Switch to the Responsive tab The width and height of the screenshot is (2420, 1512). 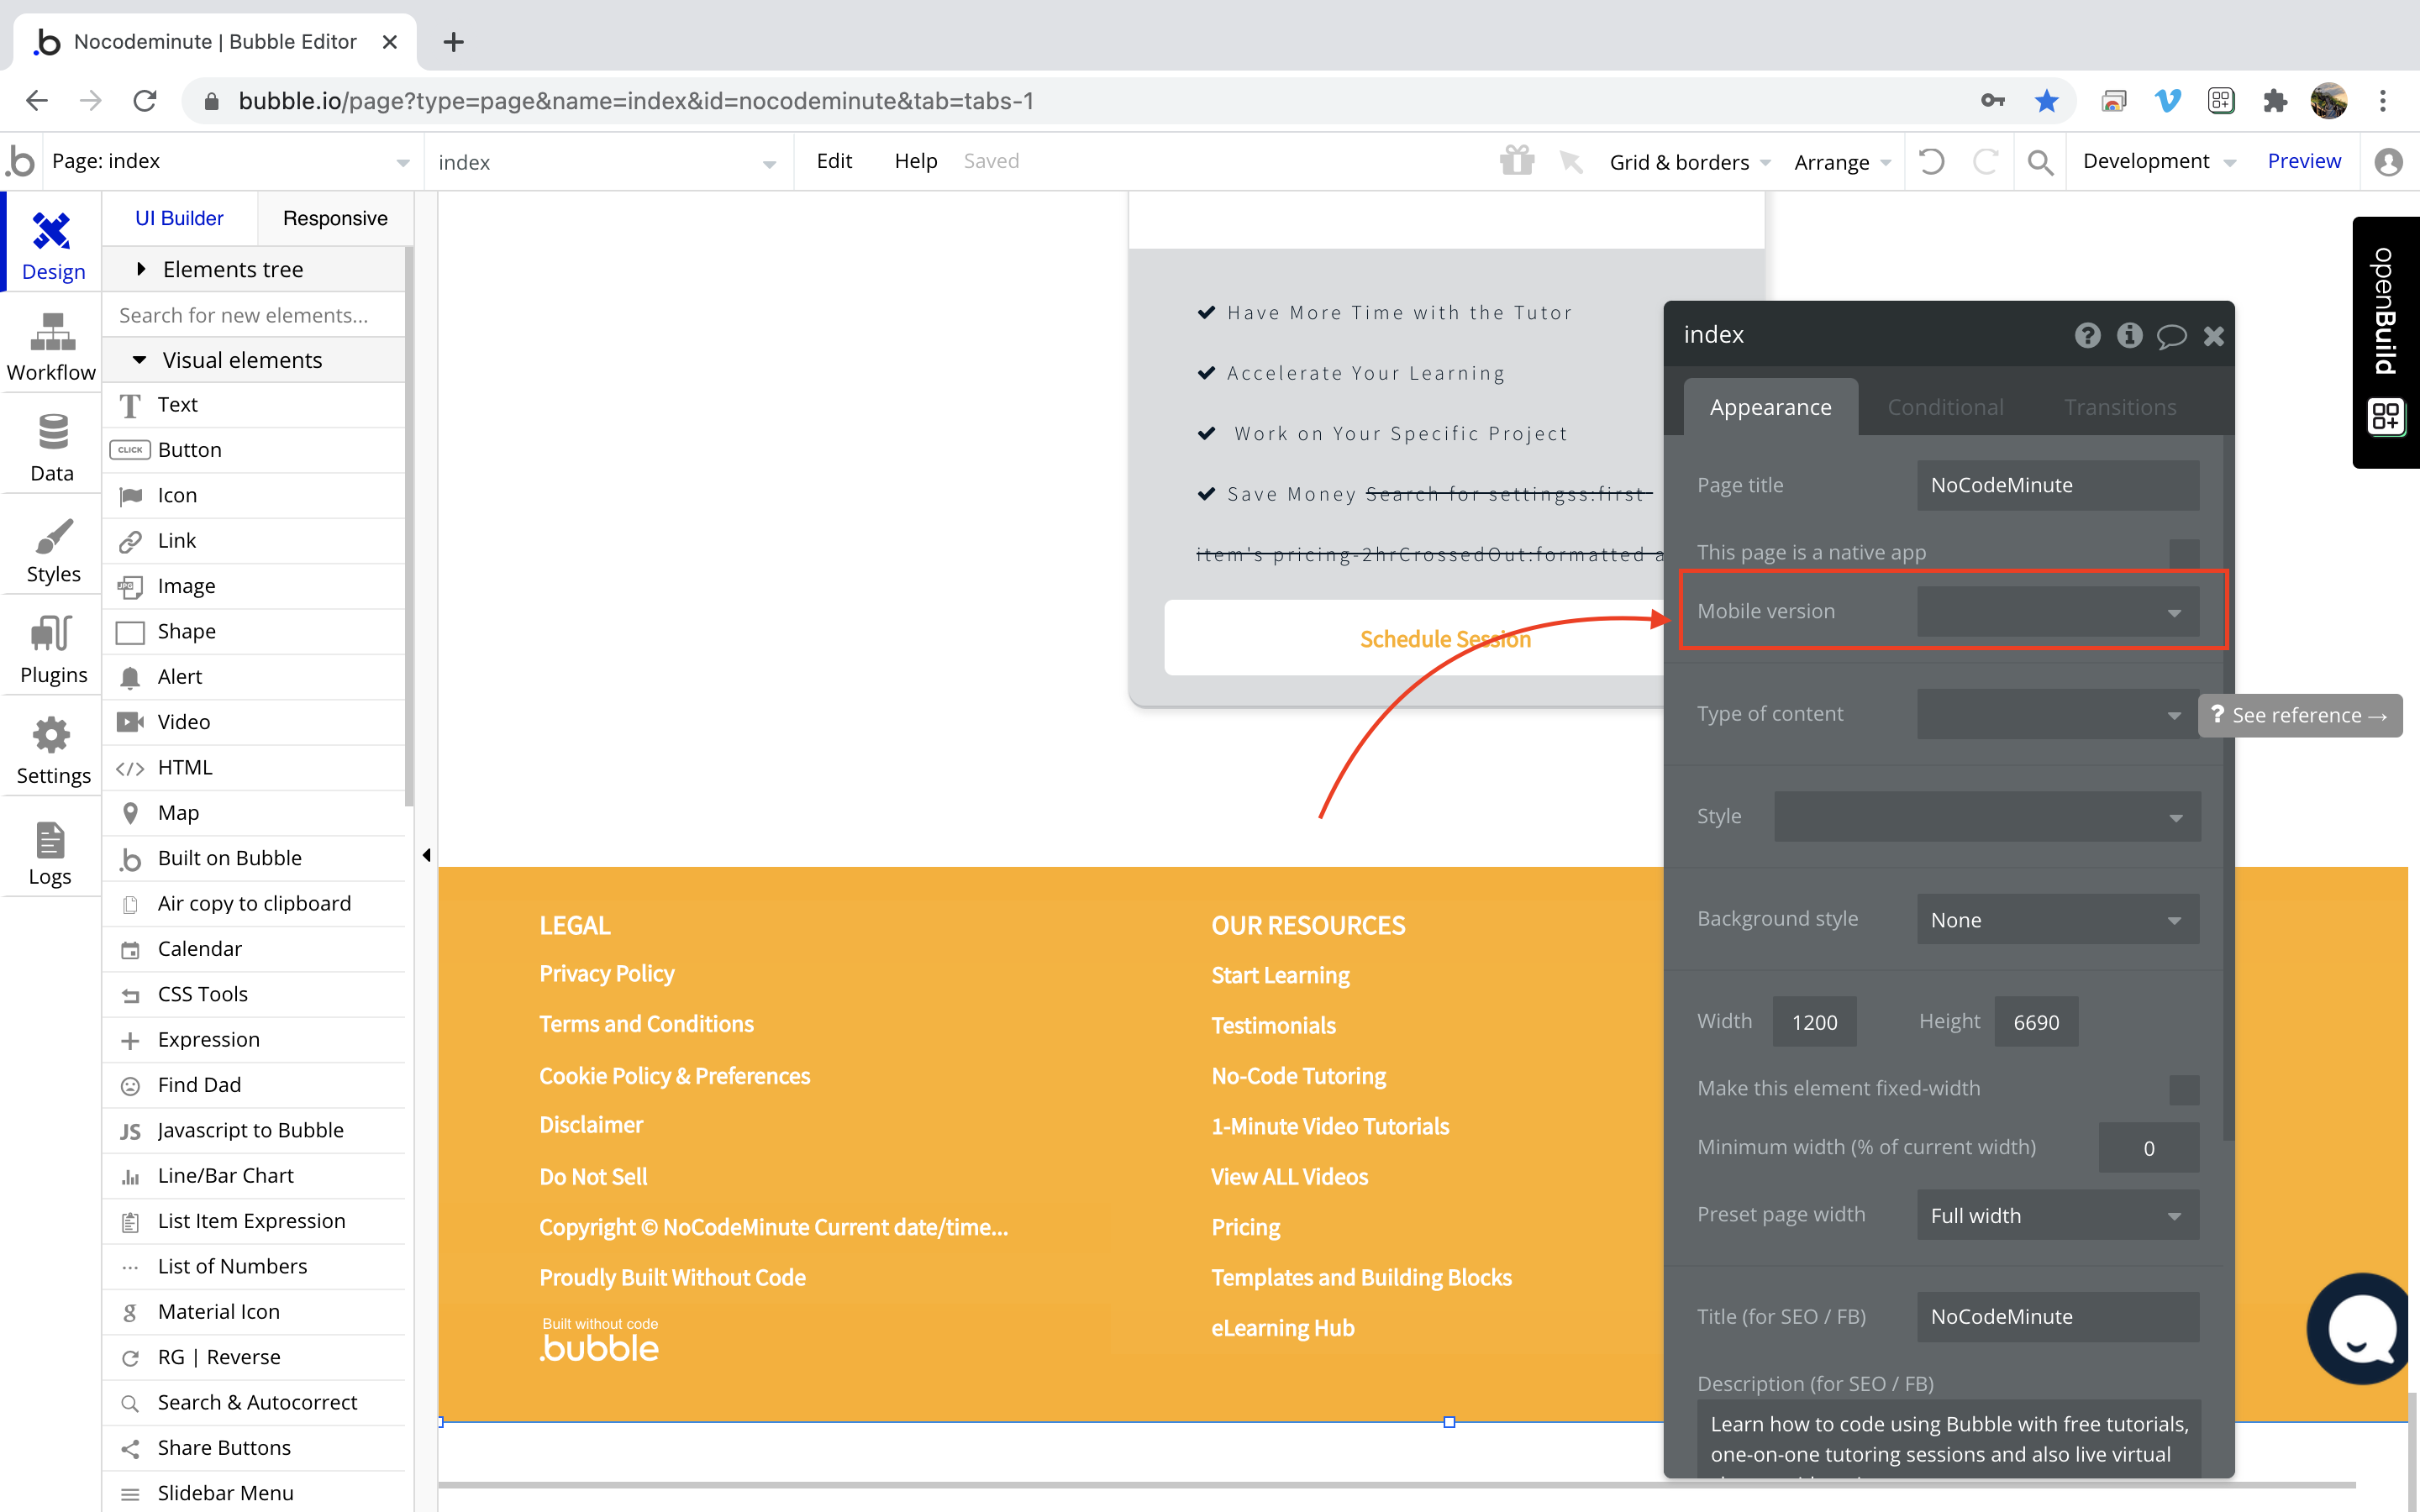click(335, 218)
